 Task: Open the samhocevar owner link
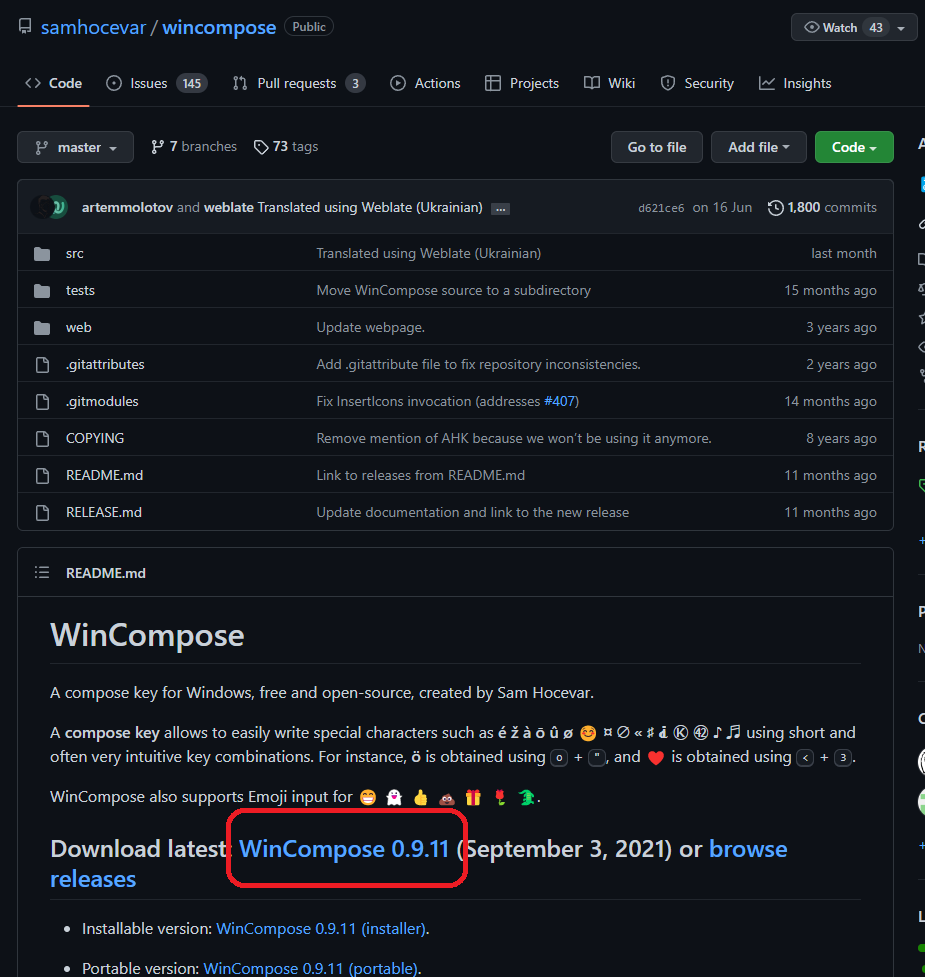[x=93, y=27]
